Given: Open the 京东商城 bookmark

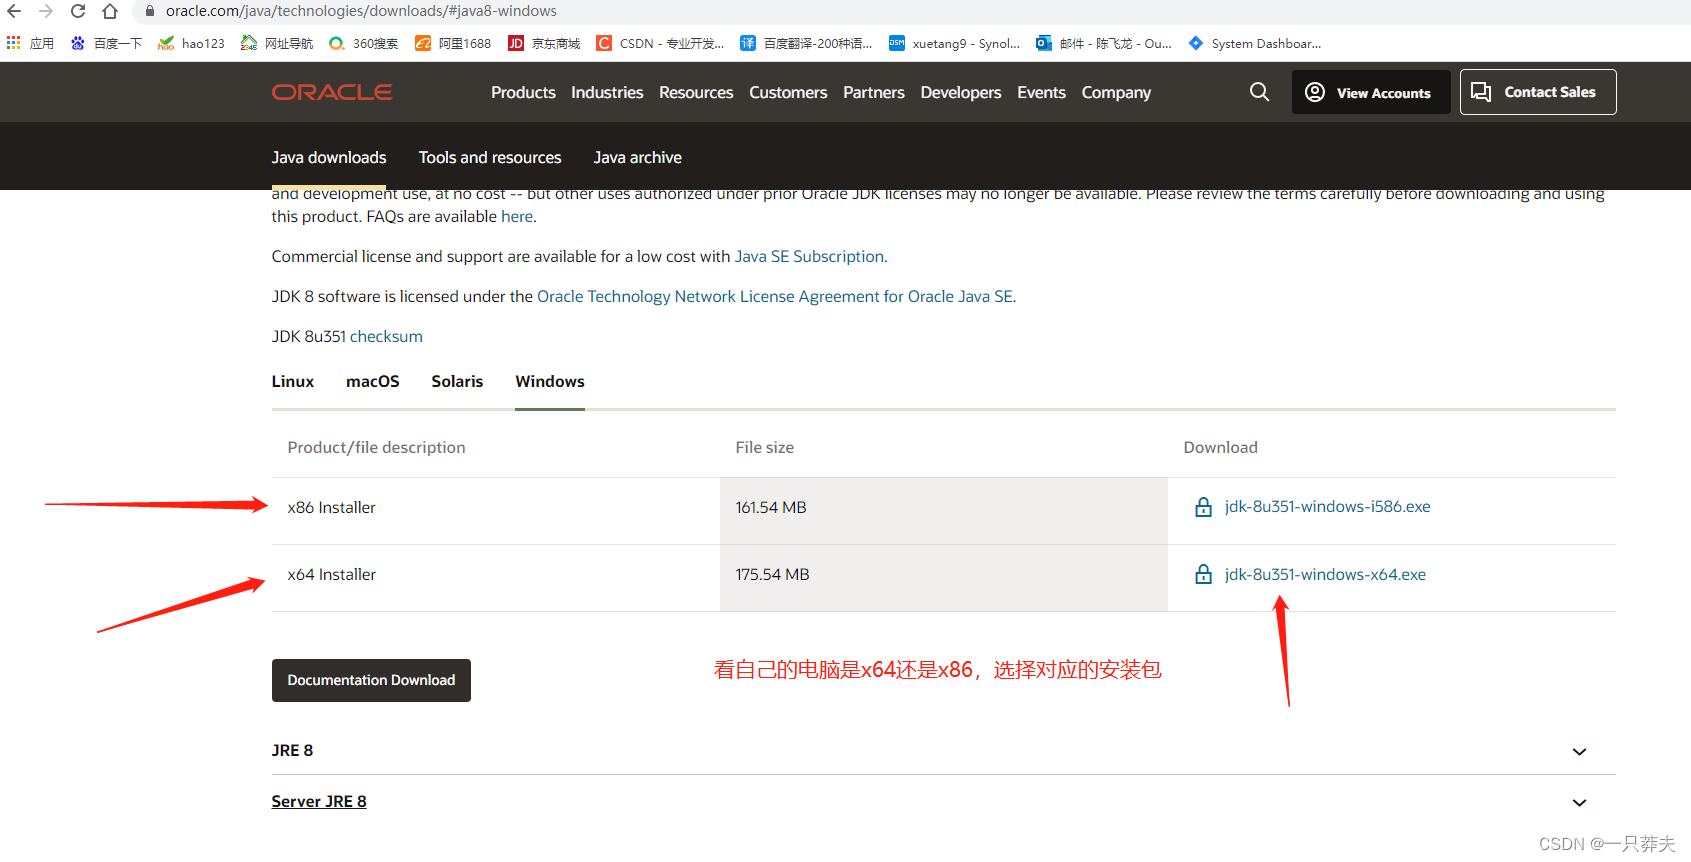Looking at the screenshot, I should [x=544, y=43].
